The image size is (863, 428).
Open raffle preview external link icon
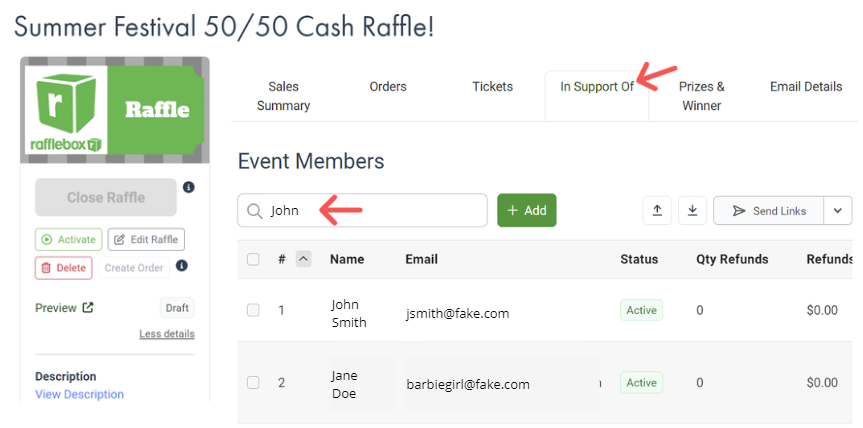[88, 308]
